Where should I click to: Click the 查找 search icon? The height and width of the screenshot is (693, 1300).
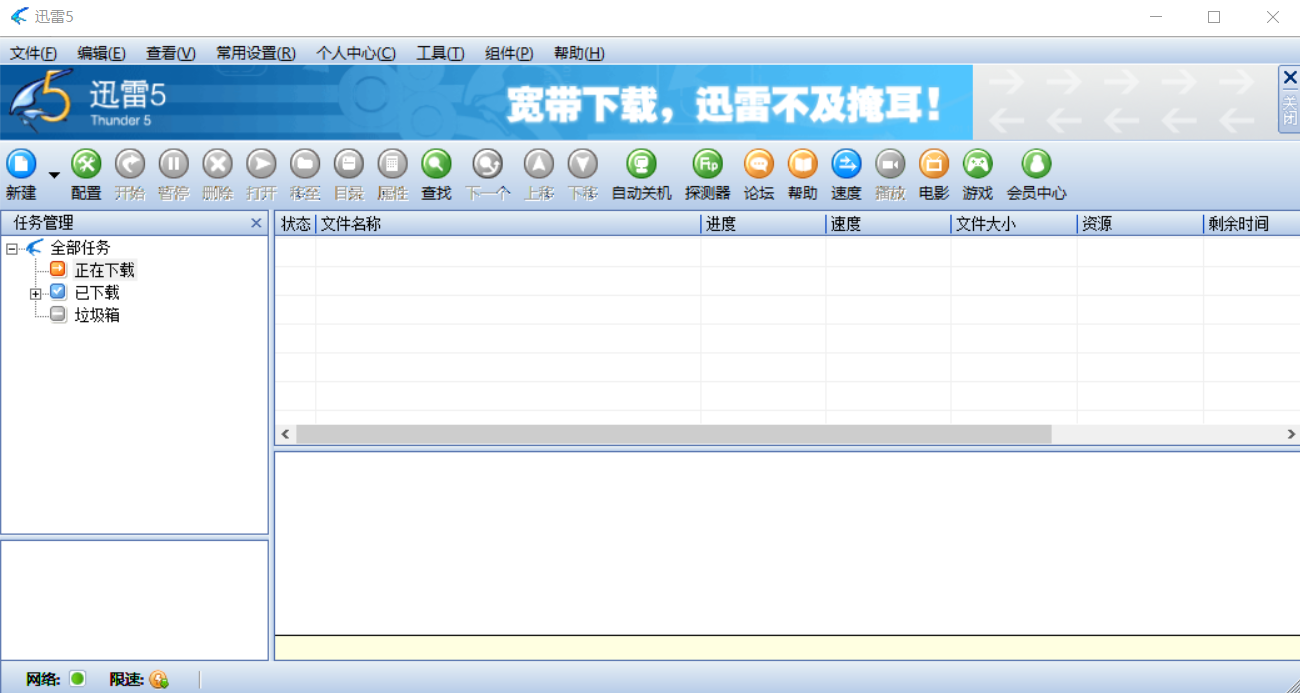click(x=436, y=164)
